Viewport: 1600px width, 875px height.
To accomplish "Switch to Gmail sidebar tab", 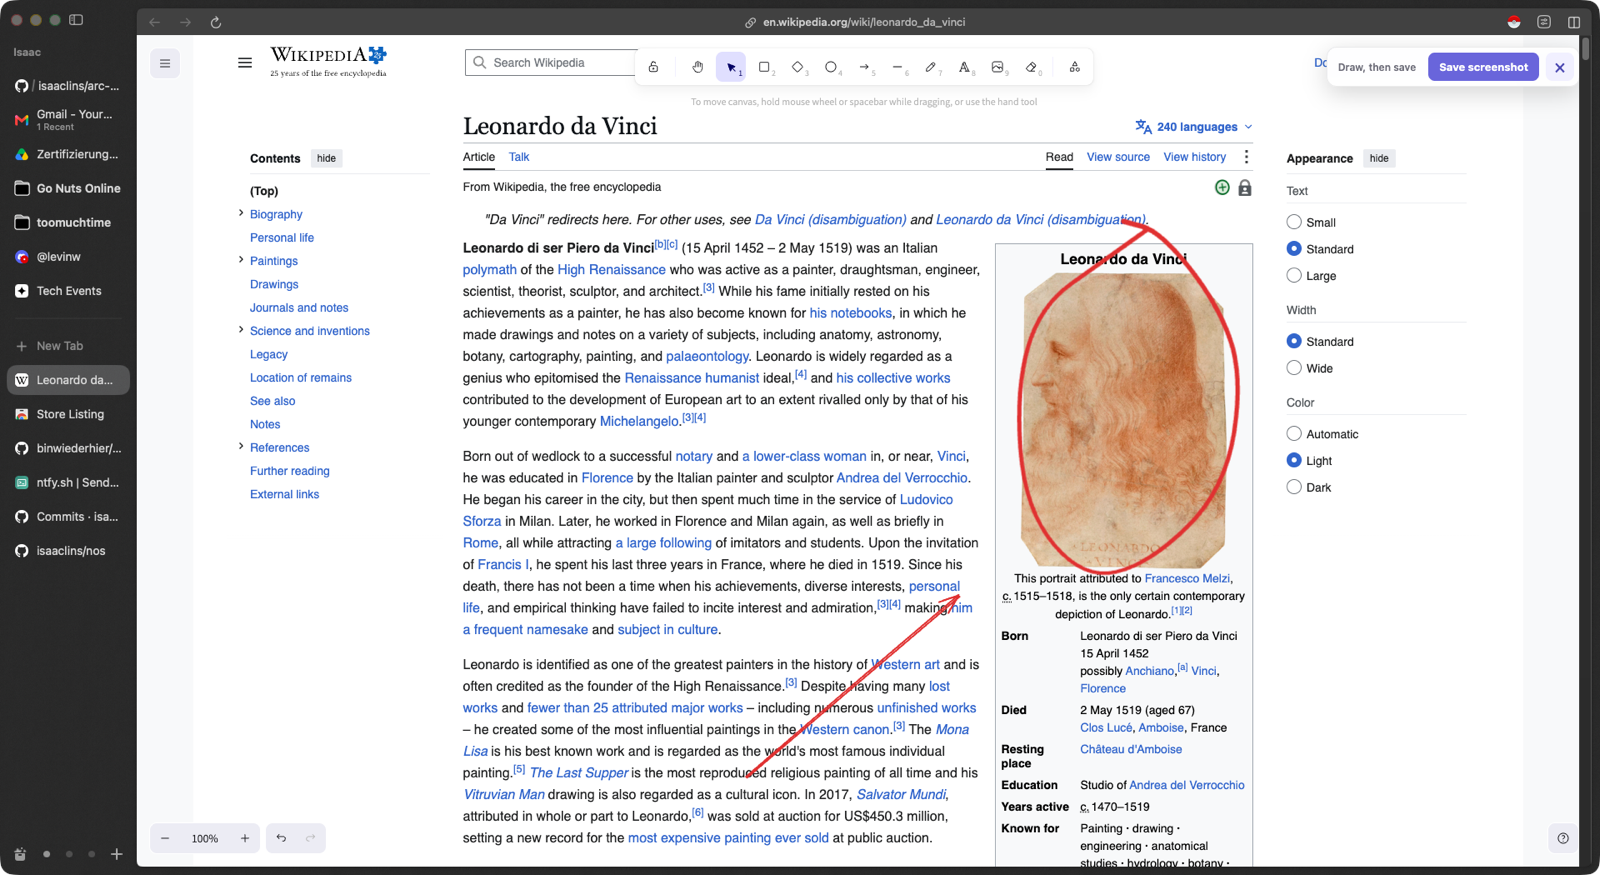I will [x=67, y=120].
